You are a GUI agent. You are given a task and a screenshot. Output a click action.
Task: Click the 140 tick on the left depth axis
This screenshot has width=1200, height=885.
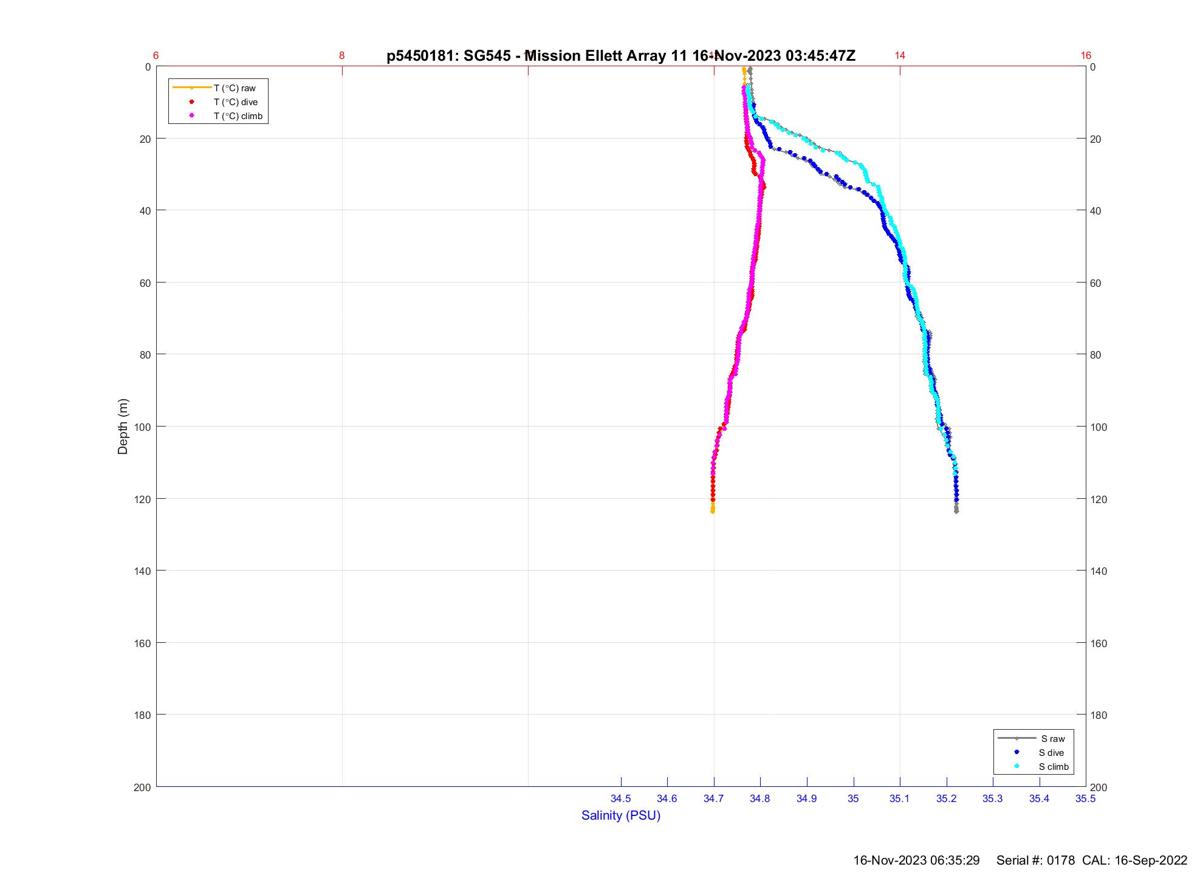(142, 571)
